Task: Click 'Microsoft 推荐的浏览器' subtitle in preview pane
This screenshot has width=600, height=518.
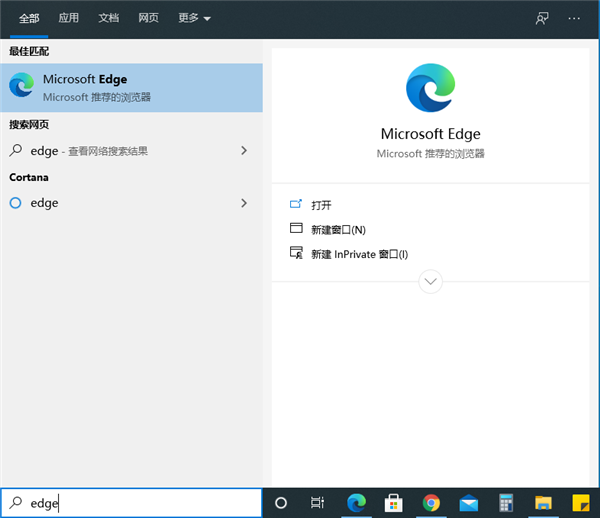Action: (x=430, y=154)
